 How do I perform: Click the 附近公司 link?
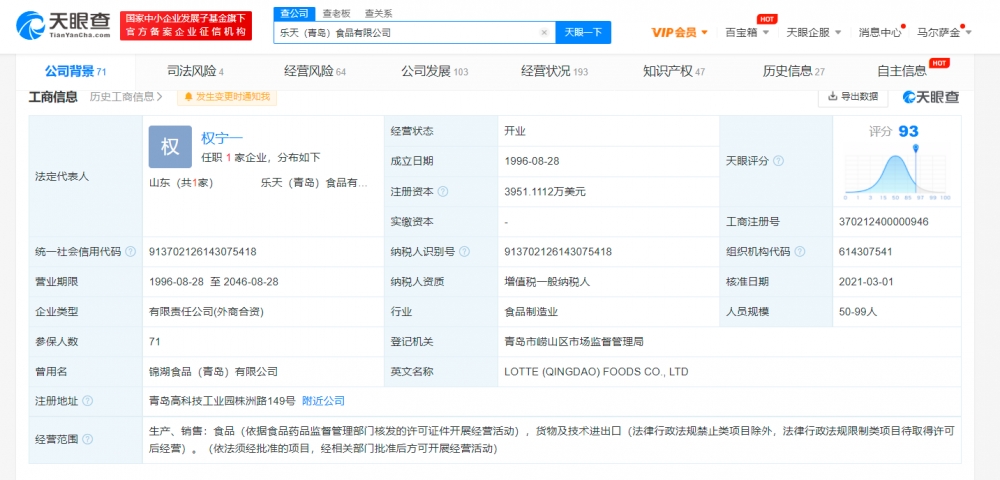323,401
